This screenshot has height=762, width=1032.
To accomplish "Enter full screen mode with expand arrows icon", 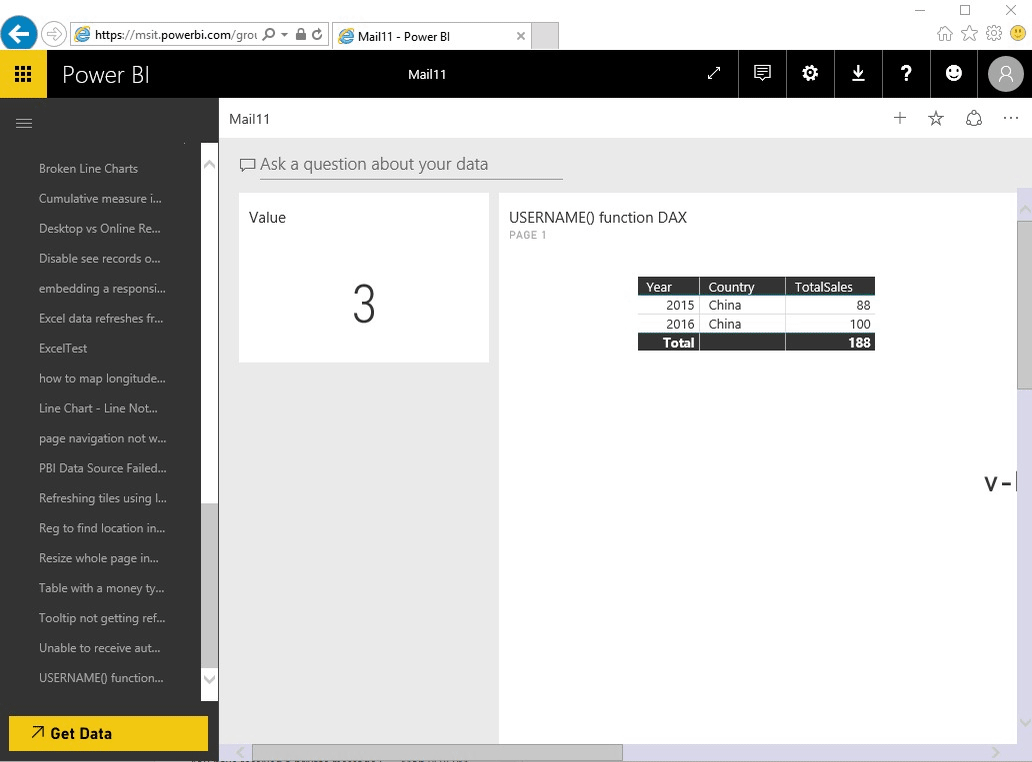I will tap(714, 74).
